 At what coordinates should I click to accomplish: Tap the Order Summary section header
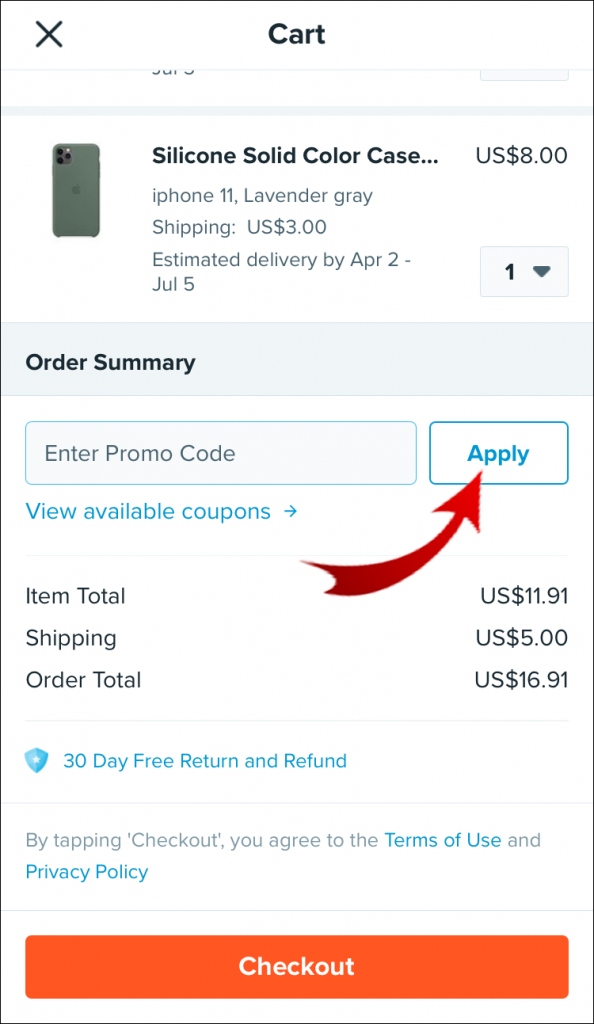(110, 362)
